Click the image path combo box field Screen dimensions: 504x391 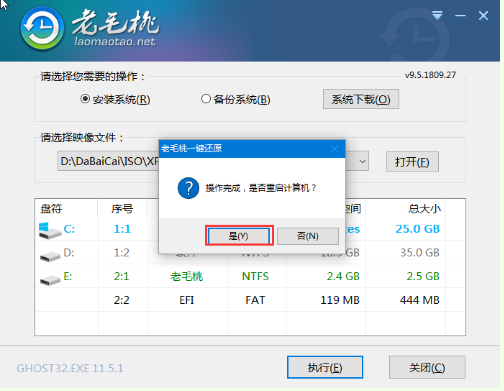coord(213,161)
